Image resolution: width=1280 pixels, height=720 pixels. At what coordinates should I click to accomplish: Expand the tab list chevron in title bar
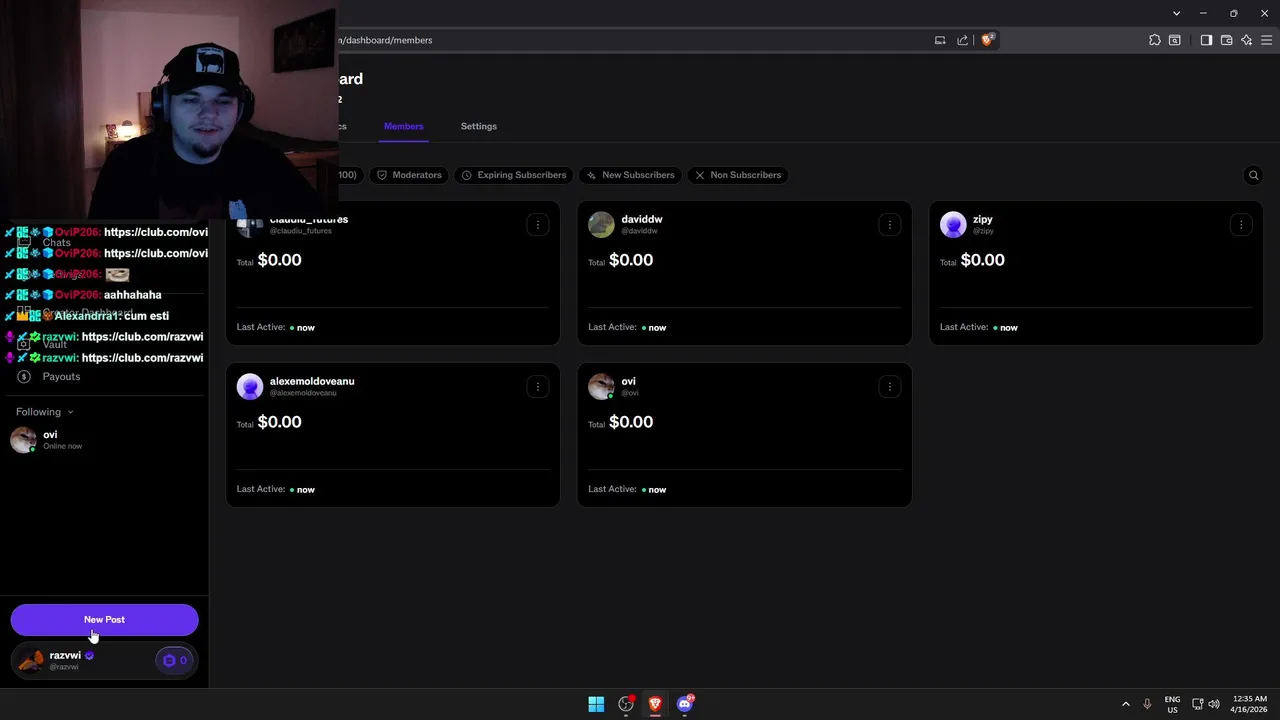pyautogui.click(x=1177, y=13)
